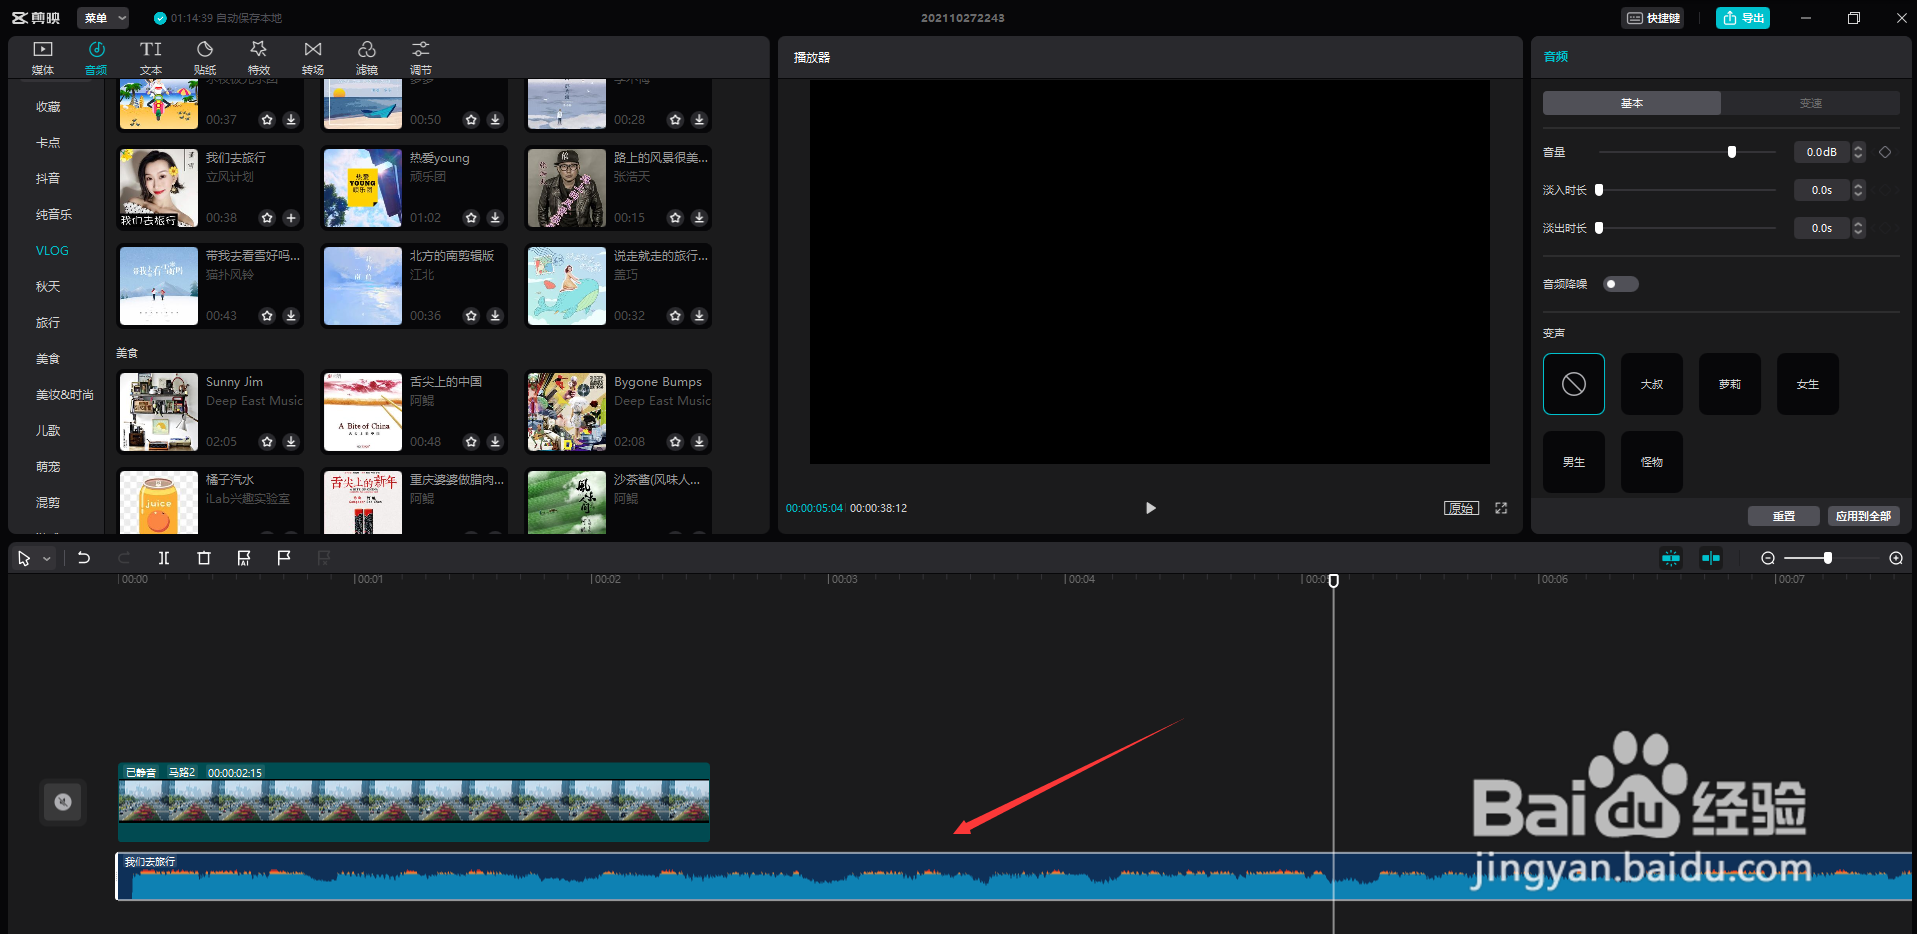Adjust the 淡出时长 fade-out slider
This screenshot has width=1917, height=934.
pyautogui.click(x=1599, y=228)
